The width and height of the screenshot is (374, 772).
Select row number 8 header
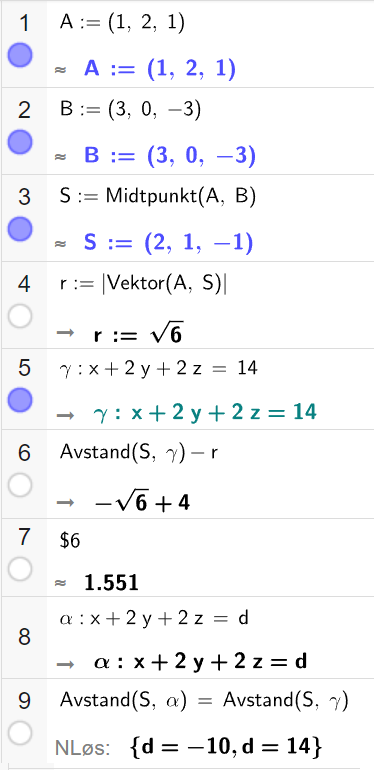(24, 637)
